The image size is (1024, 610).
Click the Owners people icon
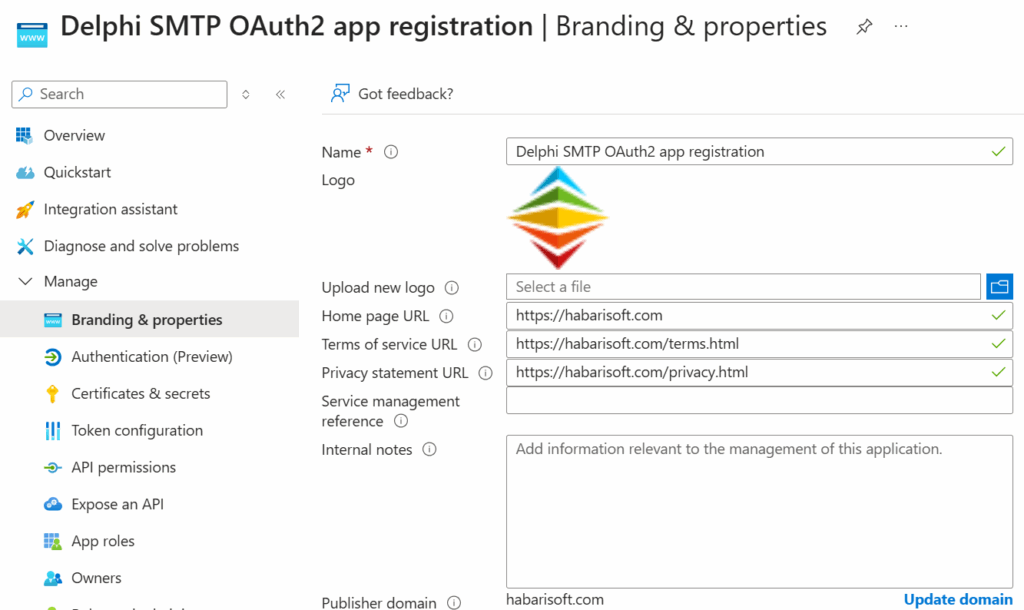tap(53, 578)
